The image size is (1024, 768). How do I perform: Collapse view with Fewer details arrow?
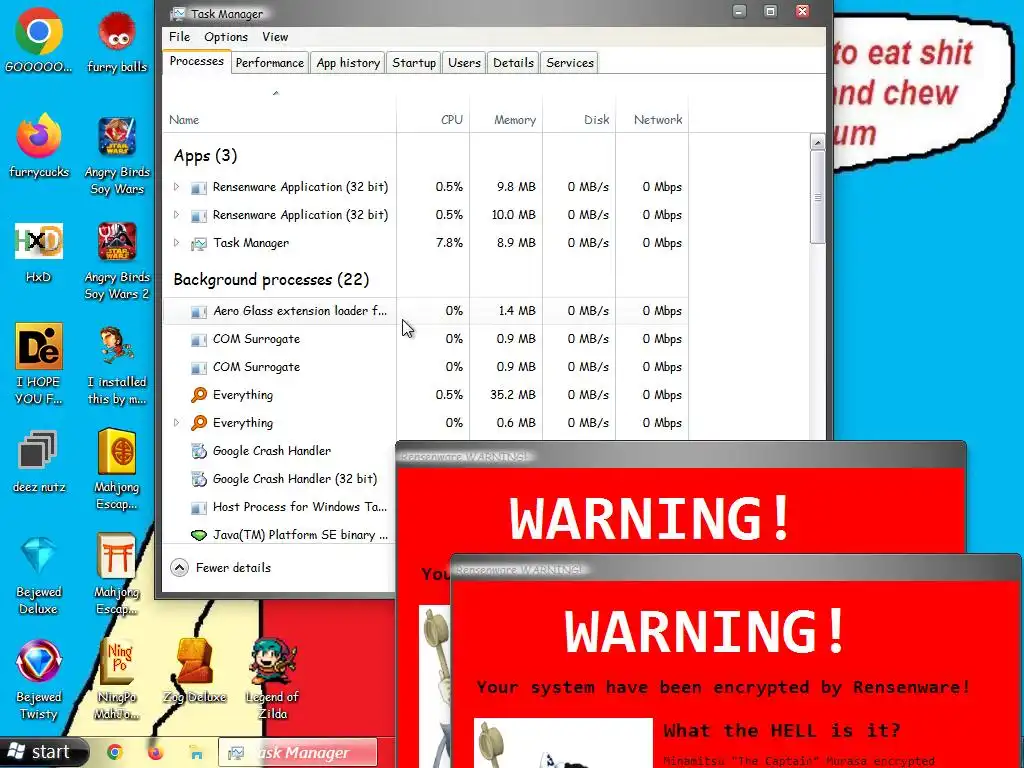(x=180, y=568)
